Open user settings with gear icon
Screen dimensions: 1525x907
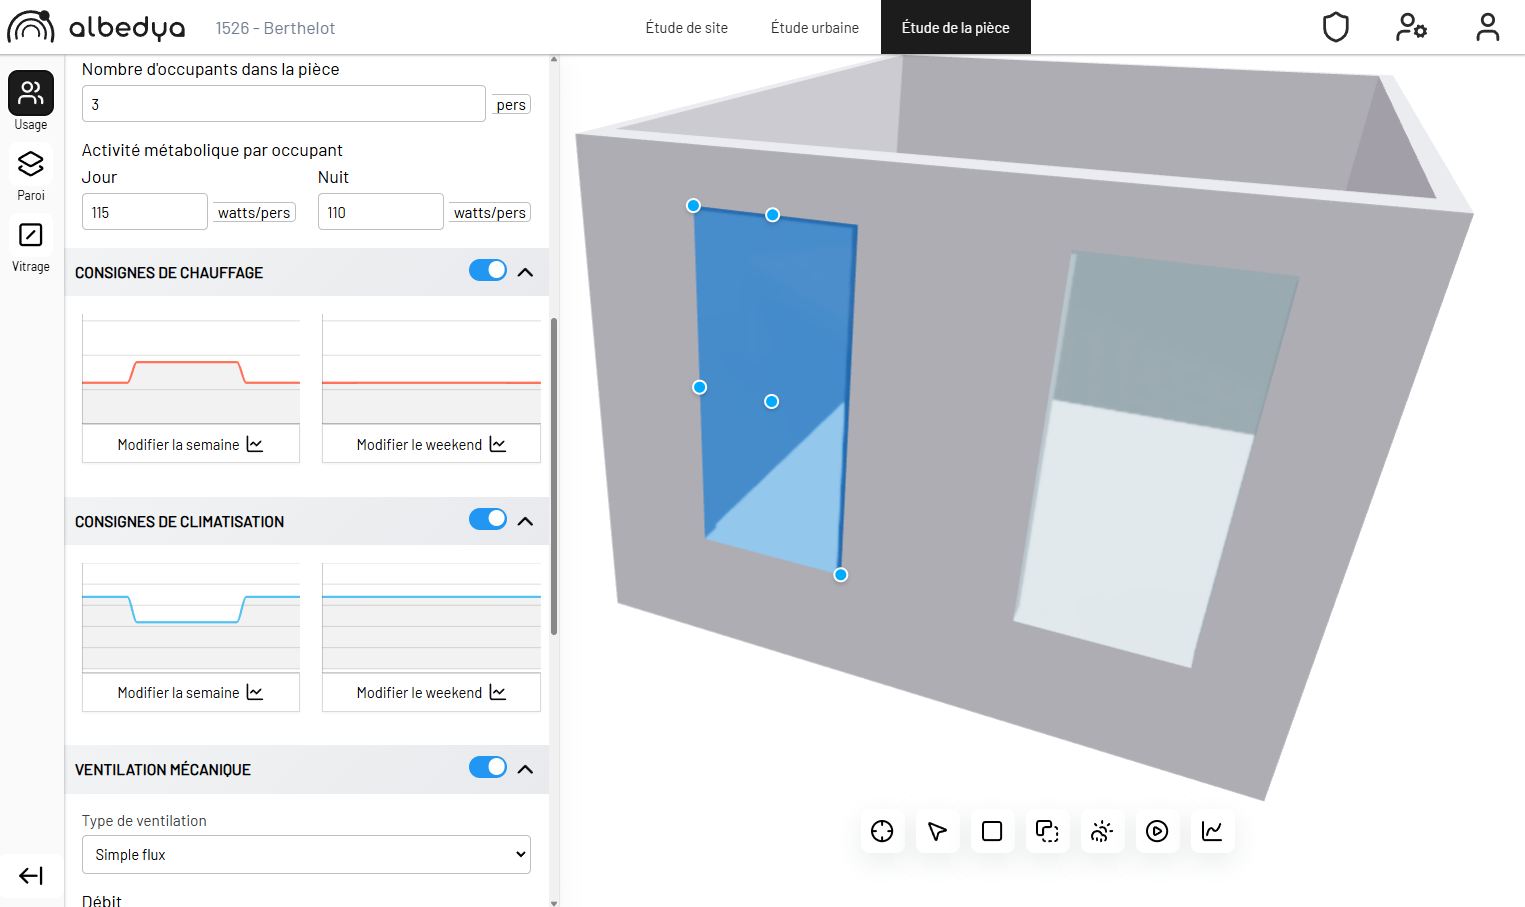pyautogui.click(x=1411, y=27)
